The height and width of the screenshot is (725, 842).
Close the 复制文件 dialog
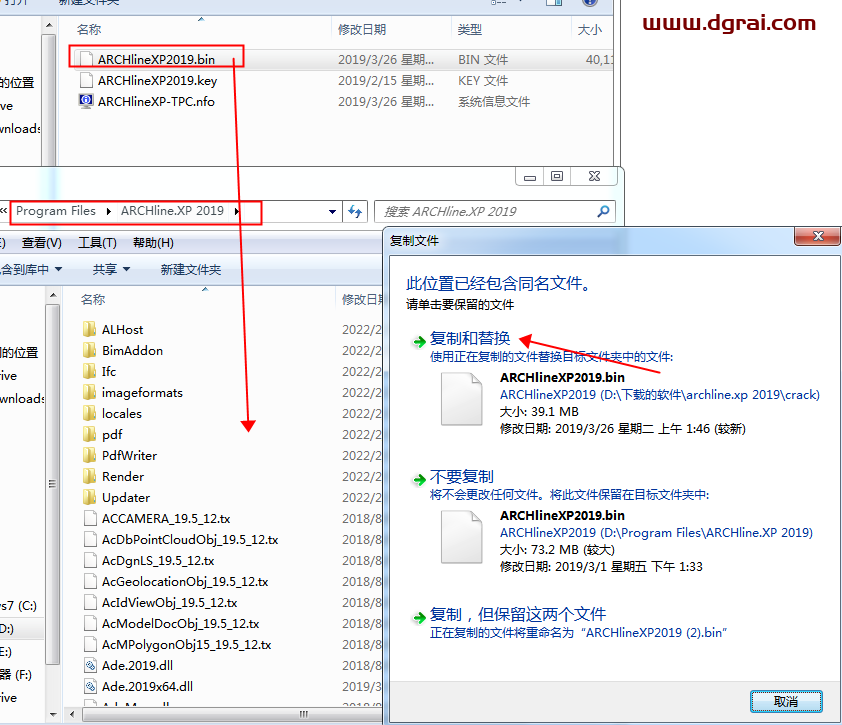click(x=818, y=236)
